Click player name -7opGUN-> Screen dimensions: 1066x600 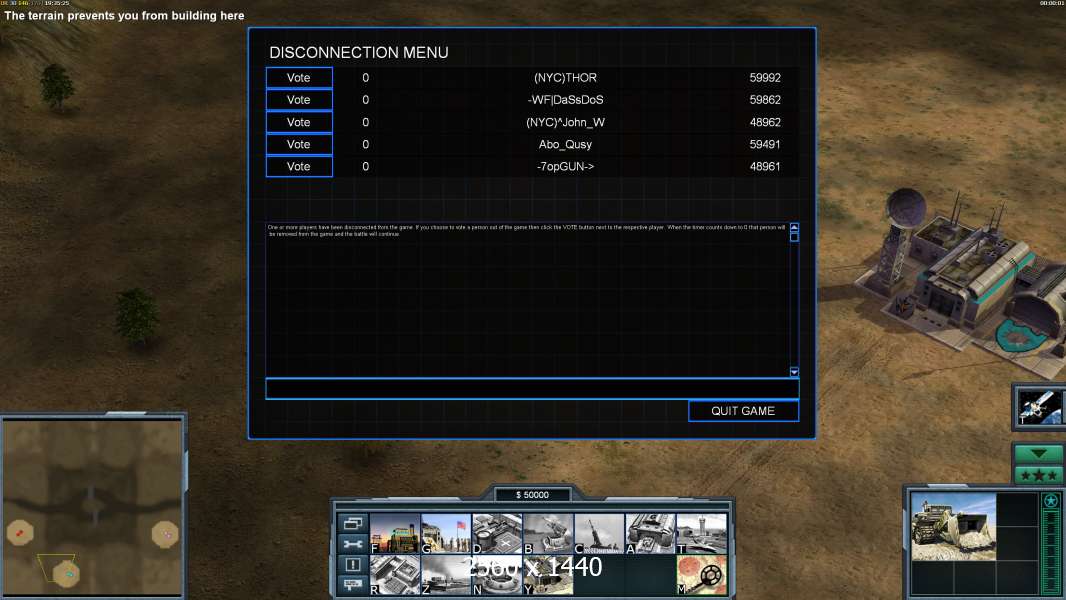point(566,166)
